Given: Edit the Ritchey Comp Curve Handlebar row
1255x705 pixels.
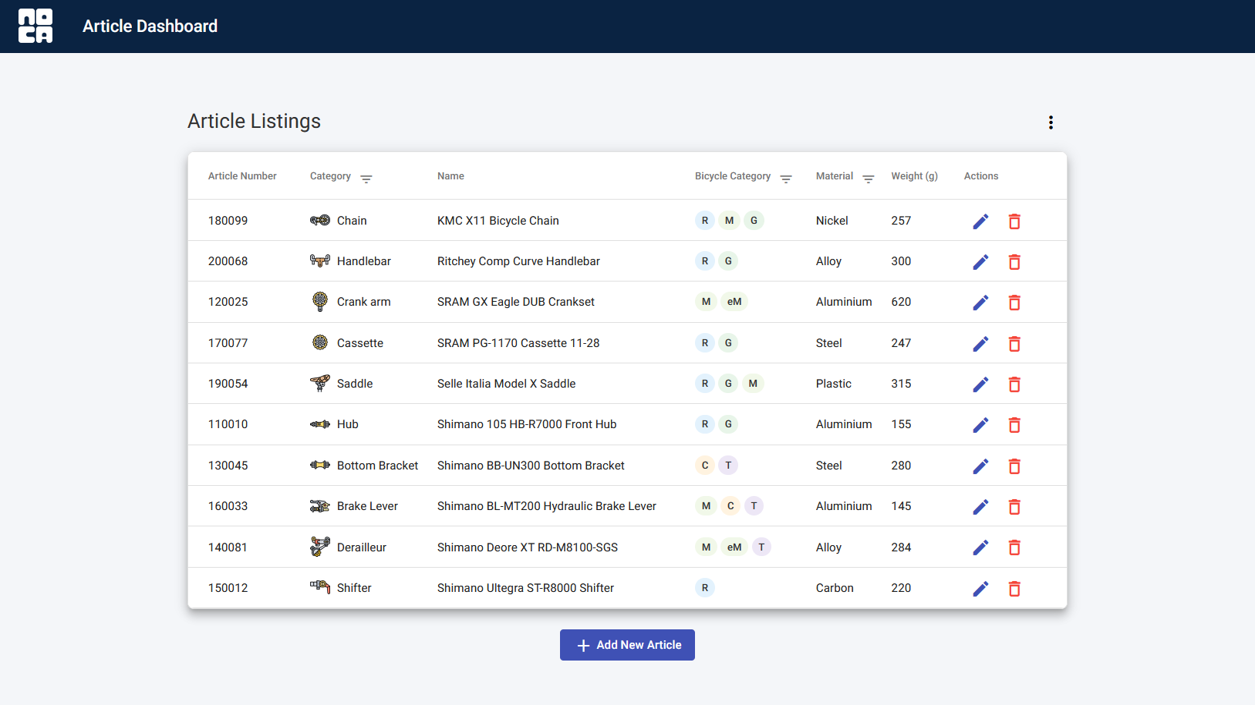Looking at the screenshot, I should (980, 262).
